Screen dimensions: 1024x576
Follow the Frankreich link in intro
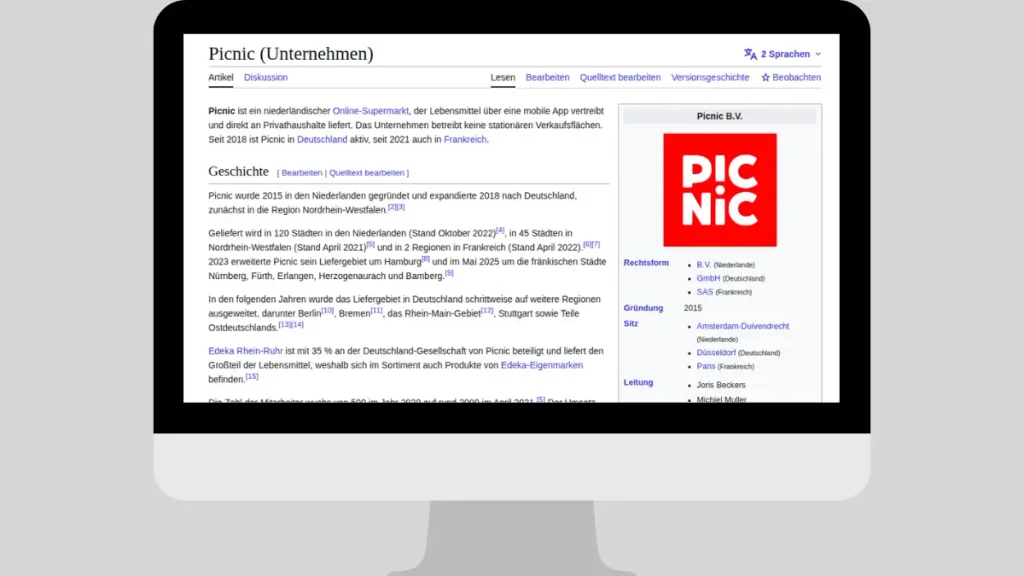pos(465,139)
